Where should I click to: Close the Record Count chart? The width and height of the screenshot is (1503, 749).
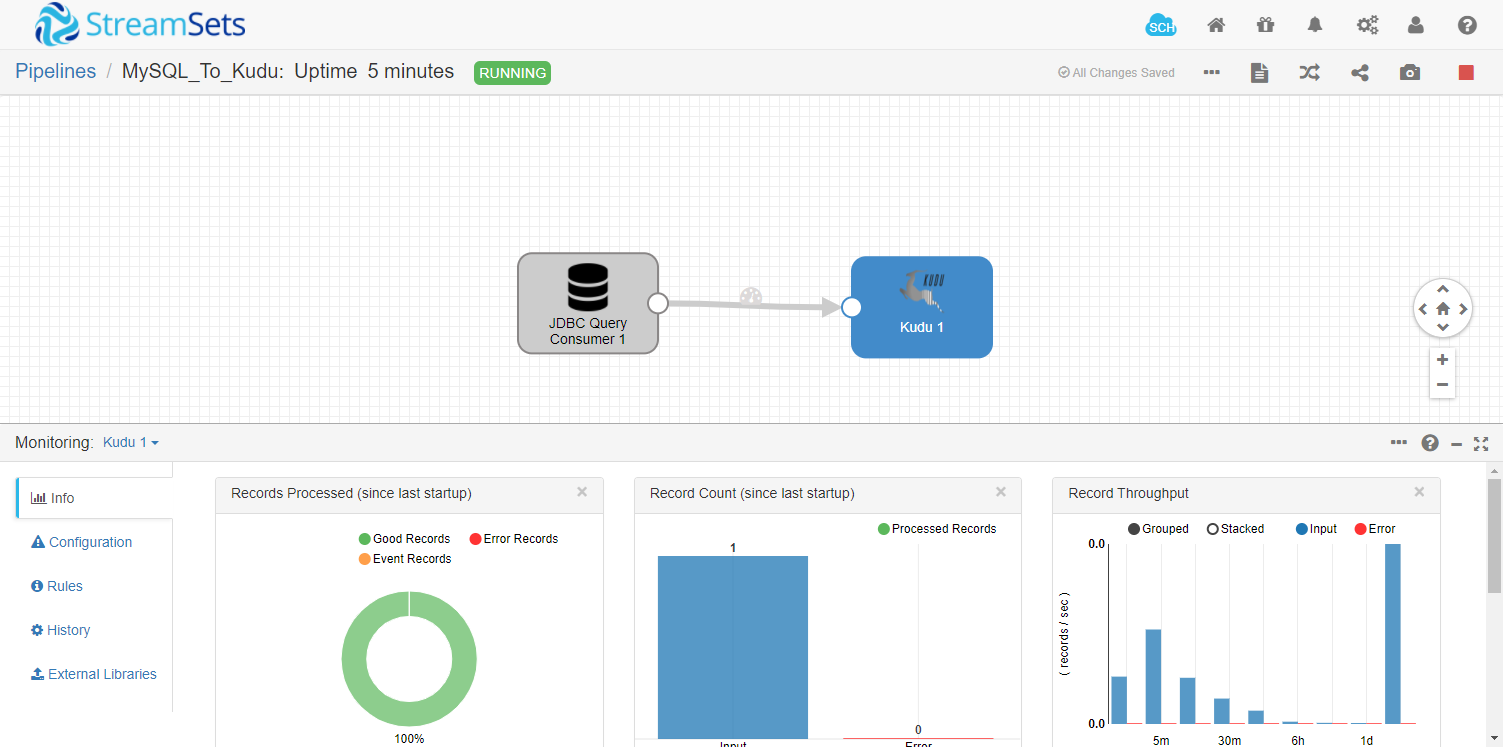(x=1000, y=492)
